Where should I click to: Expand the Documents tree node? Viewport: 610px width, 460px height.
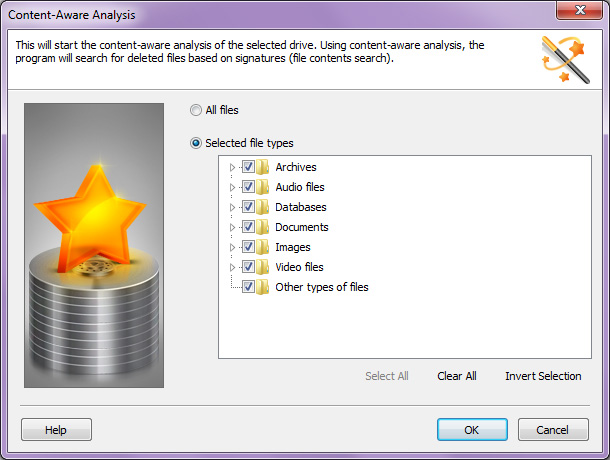pyautogui.click(x=232, y=227)
